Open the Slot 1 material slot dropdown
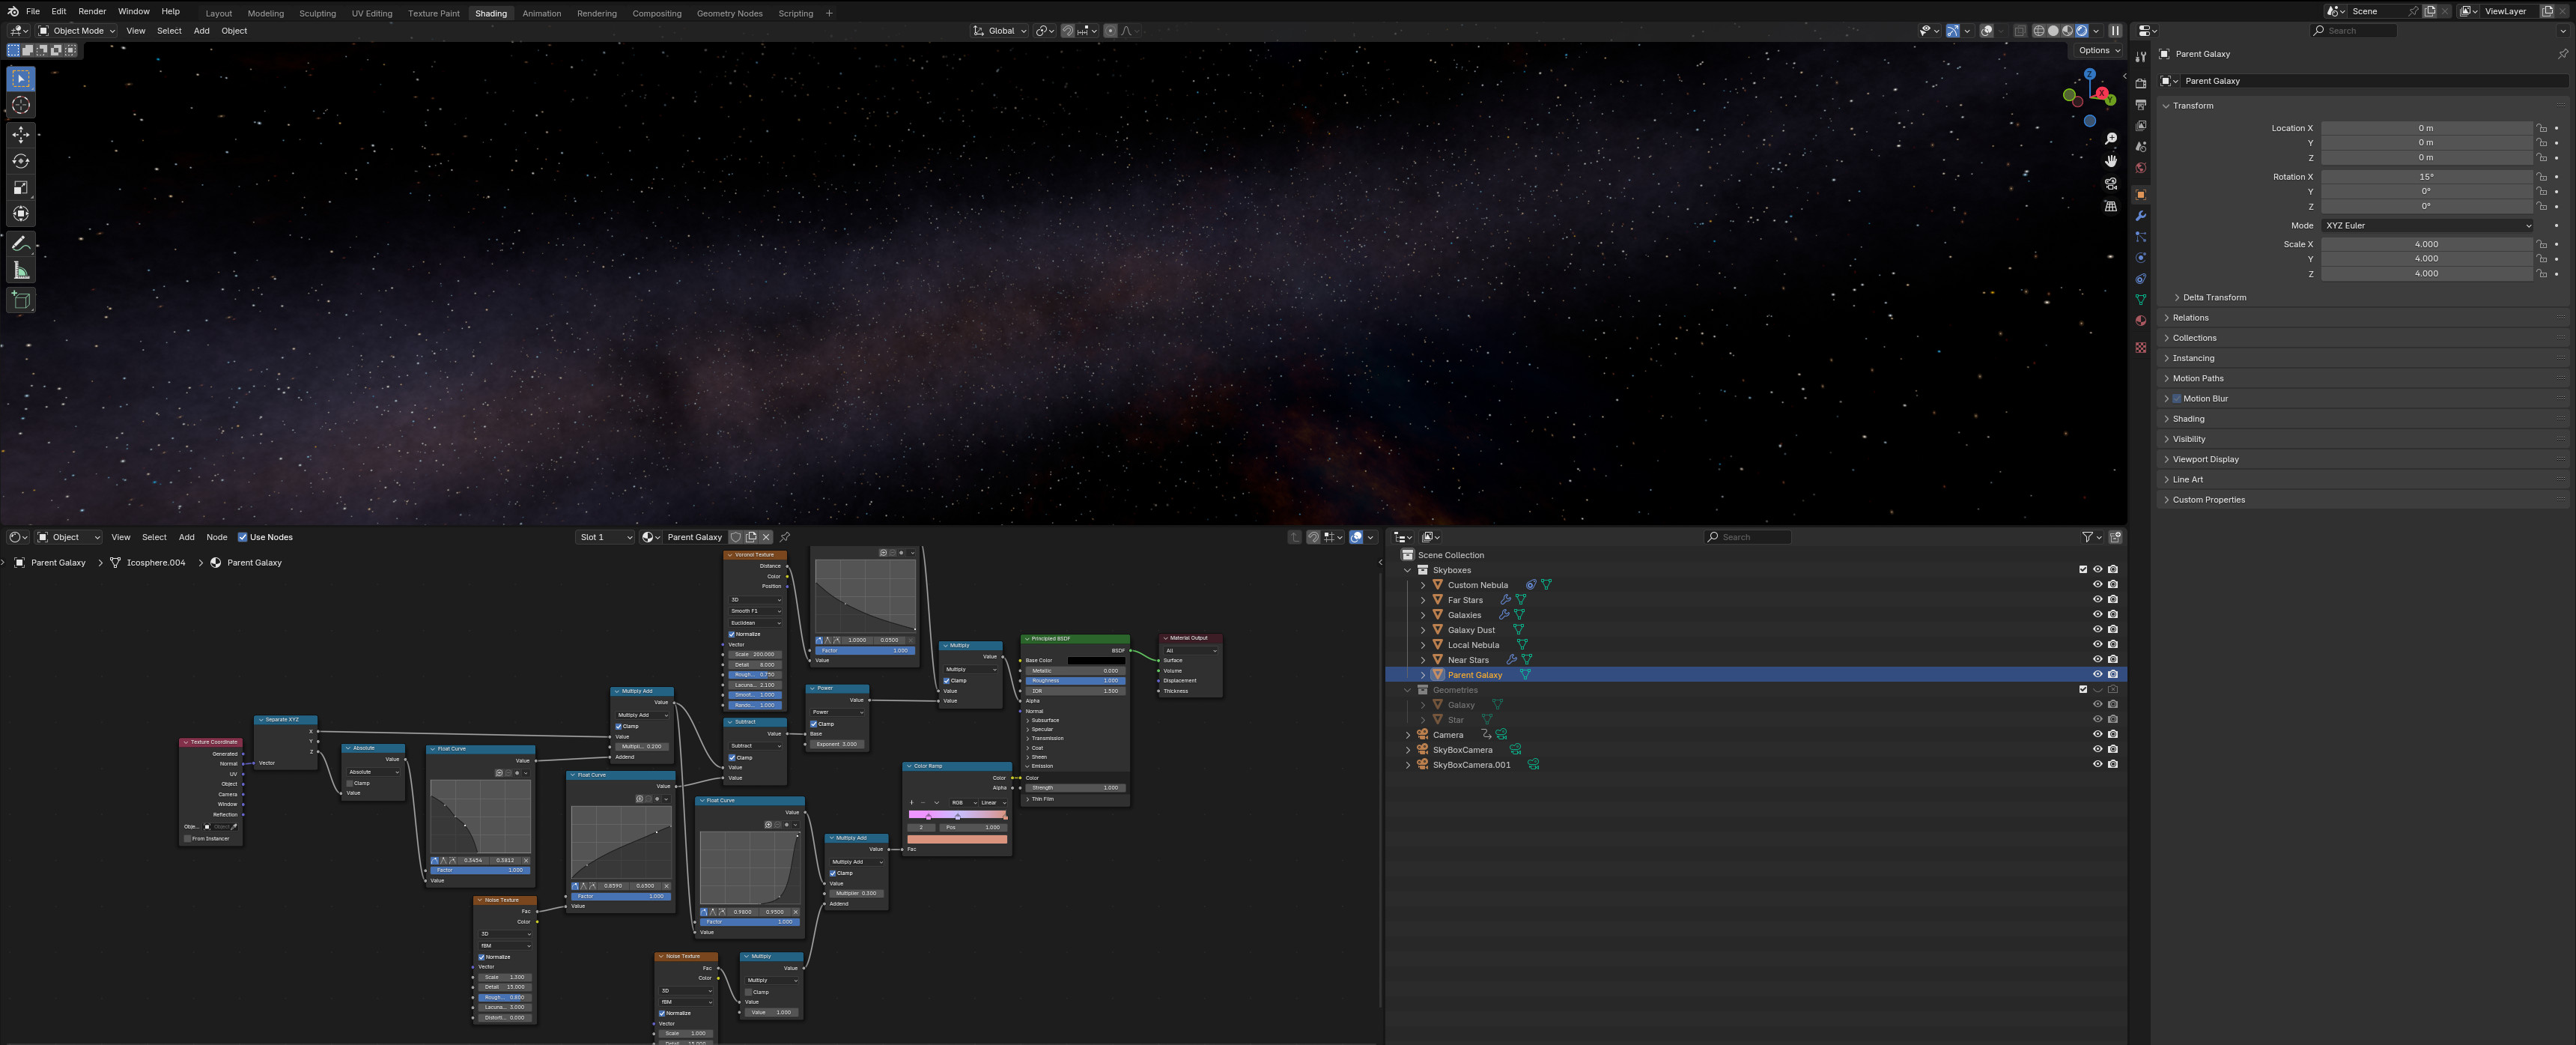Viewport: 2576px width, 1045px height. (605, 537)
